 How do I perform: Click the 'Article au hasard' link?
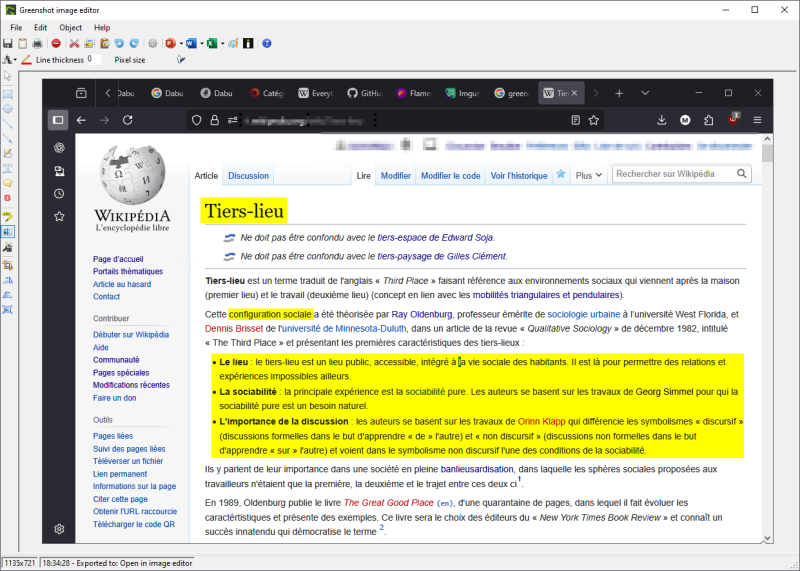122,284
